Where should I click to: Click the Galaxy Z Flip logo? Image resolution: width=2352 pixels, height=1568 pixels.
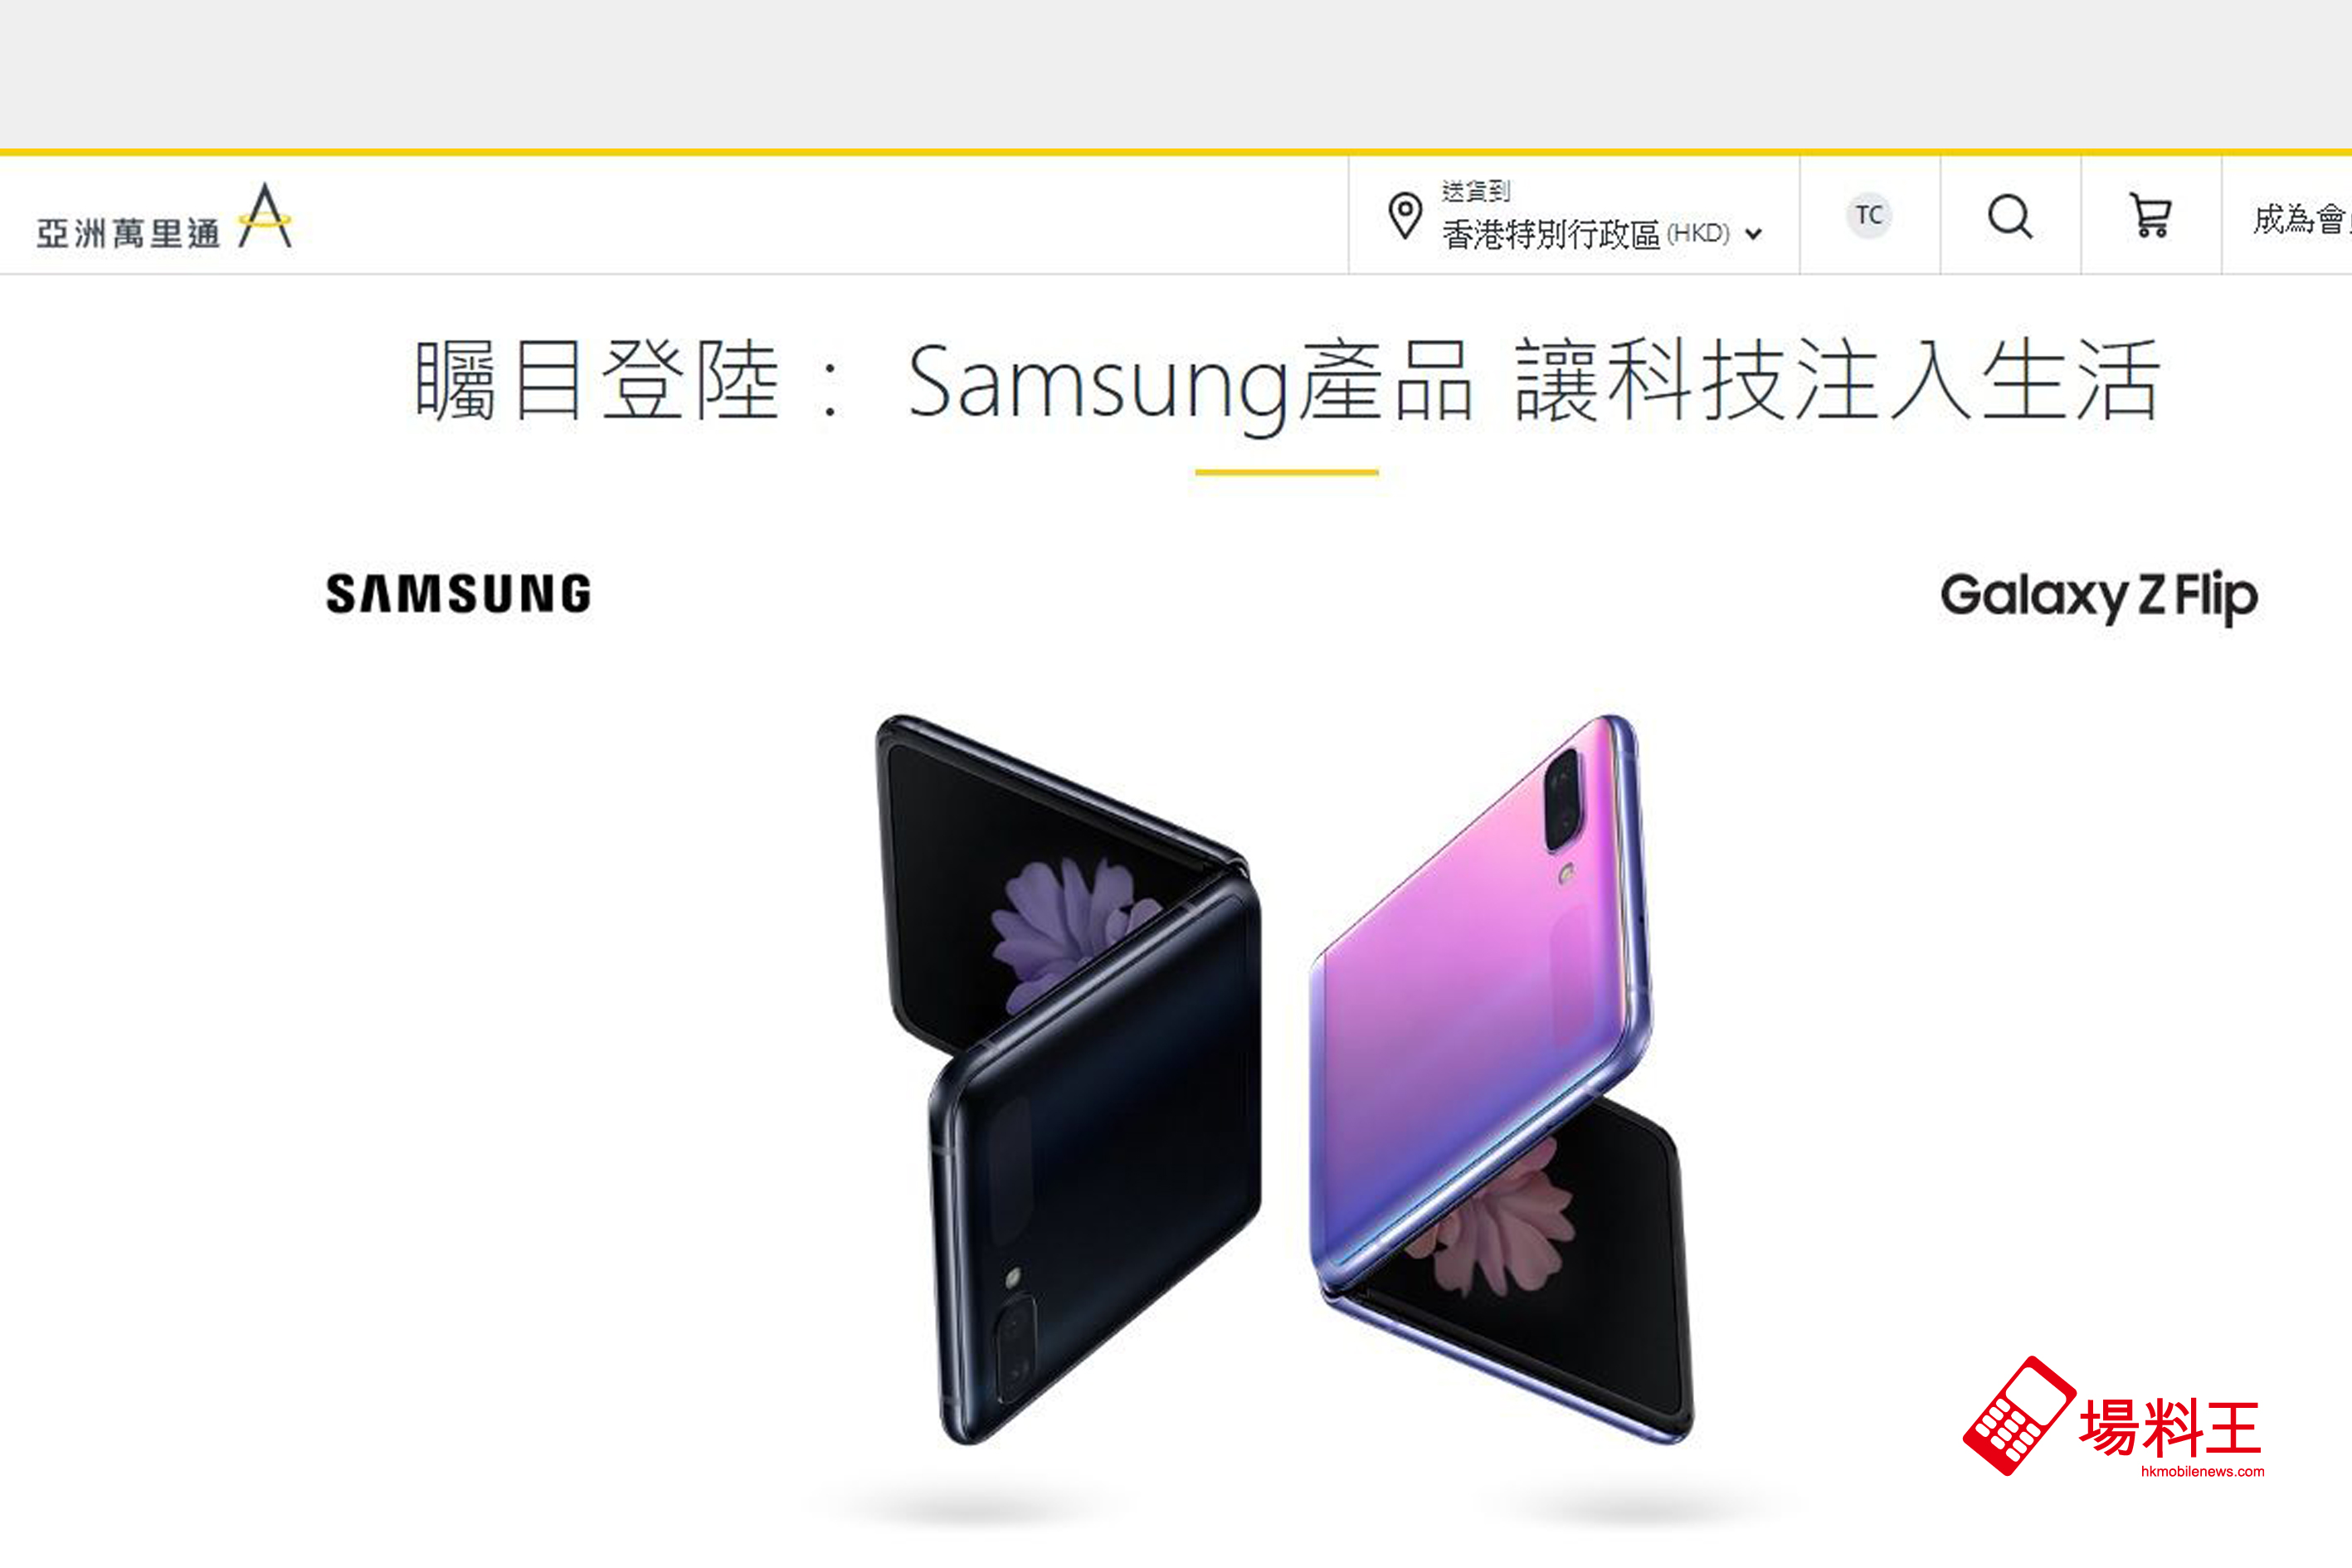tap(2099, 597)
